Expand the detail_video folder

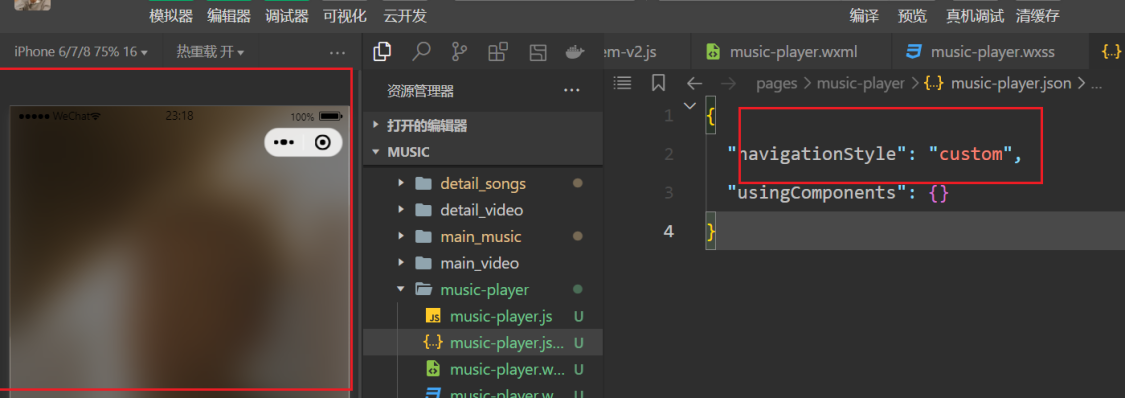[482, 210]
